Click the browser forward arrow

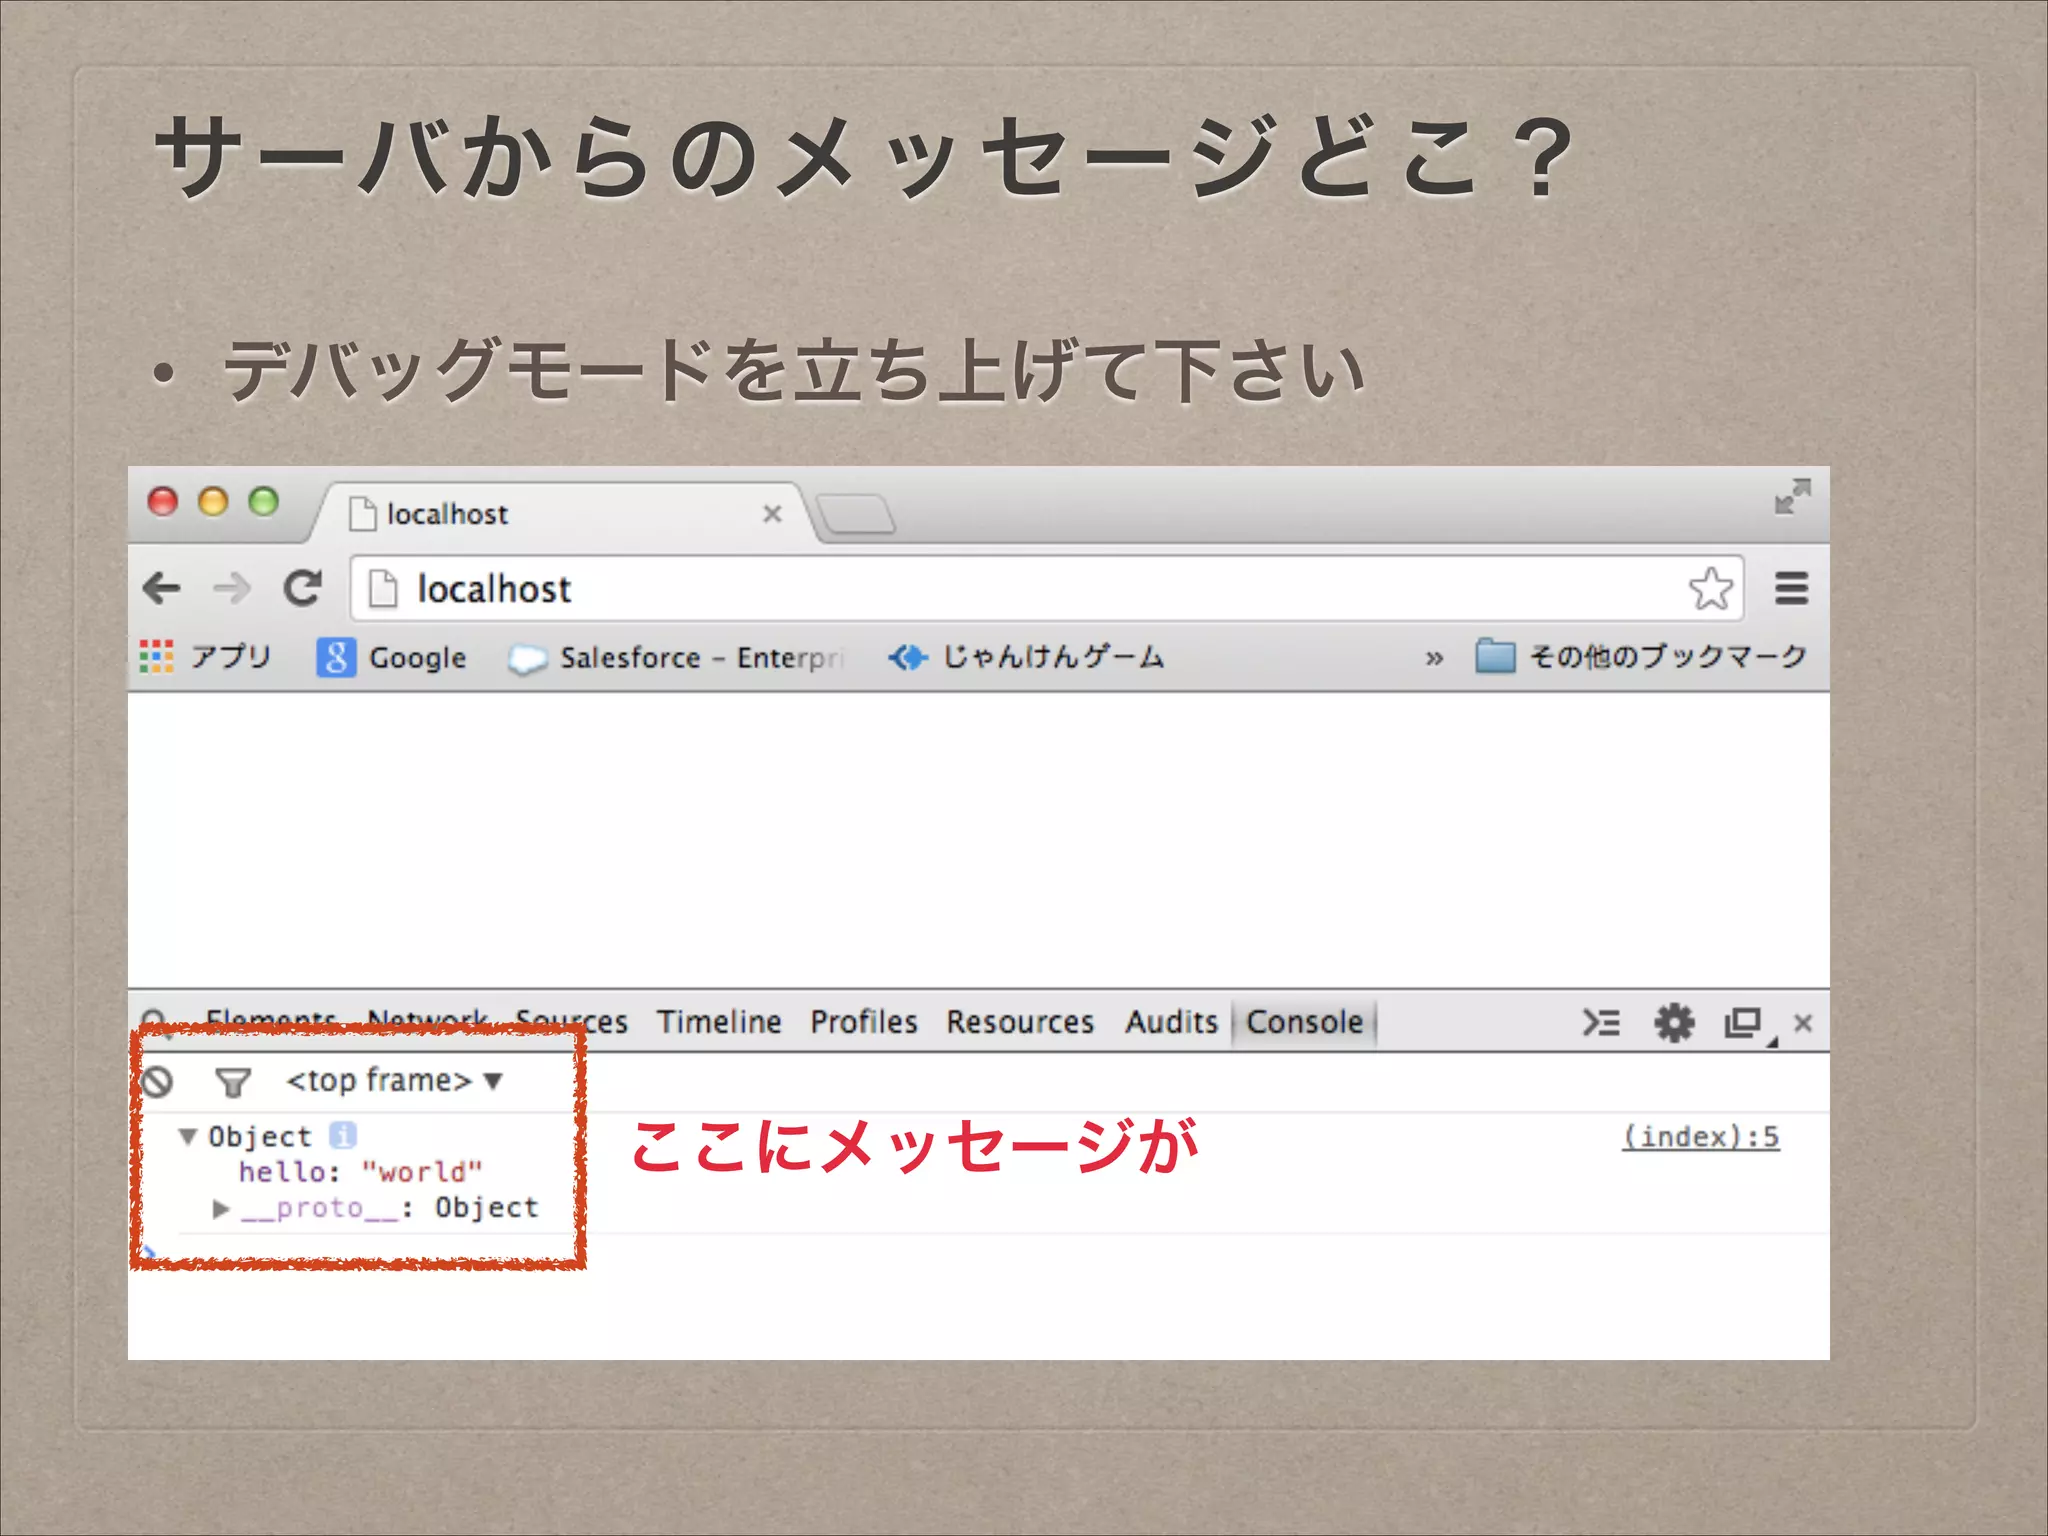pos(232,588)
